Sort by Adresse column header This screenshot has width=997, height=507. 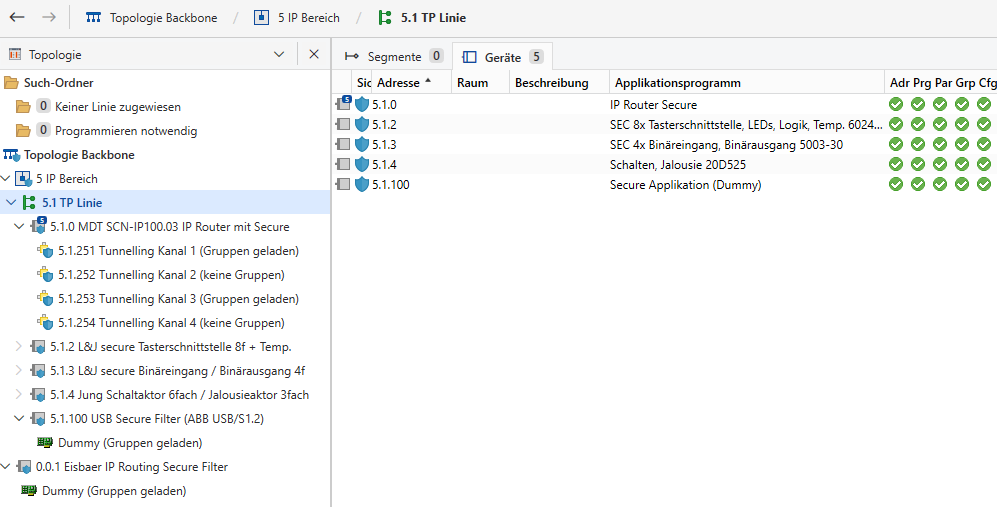tap(411, 83)
